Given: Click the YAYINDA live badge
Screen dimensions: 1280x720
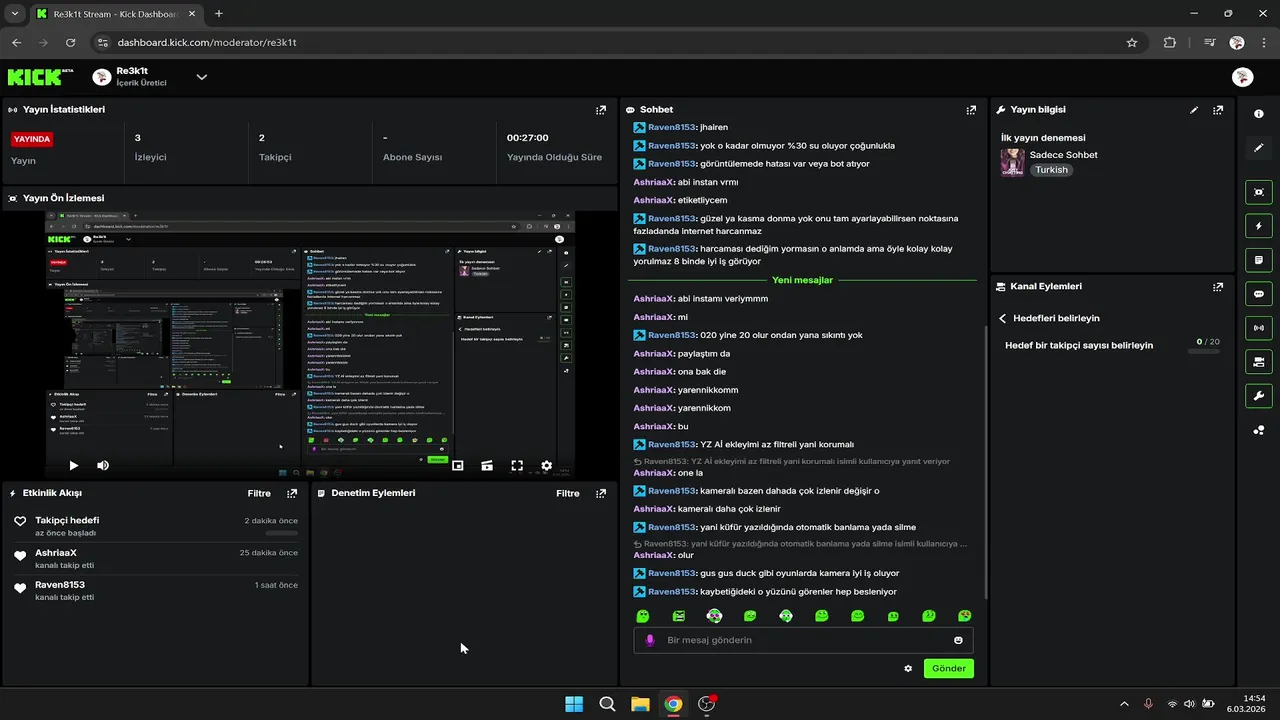Looking at the screenshot, I should coord(32,139).
